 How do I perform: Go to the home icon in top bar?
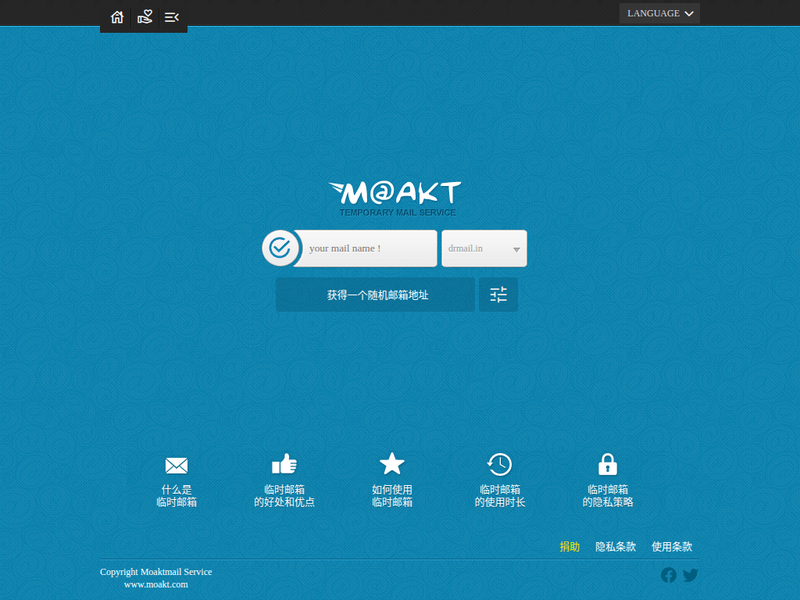pos(117,17)
